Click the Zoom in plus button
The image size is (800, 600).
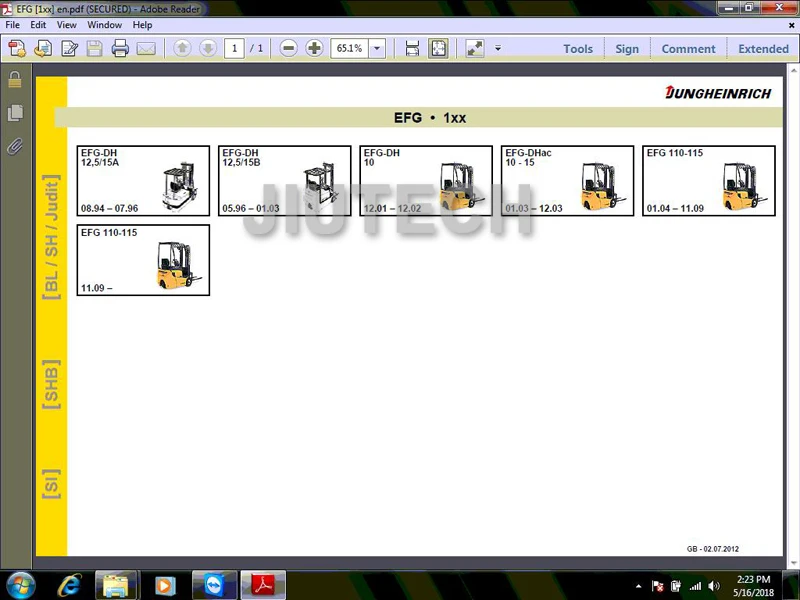314,48
